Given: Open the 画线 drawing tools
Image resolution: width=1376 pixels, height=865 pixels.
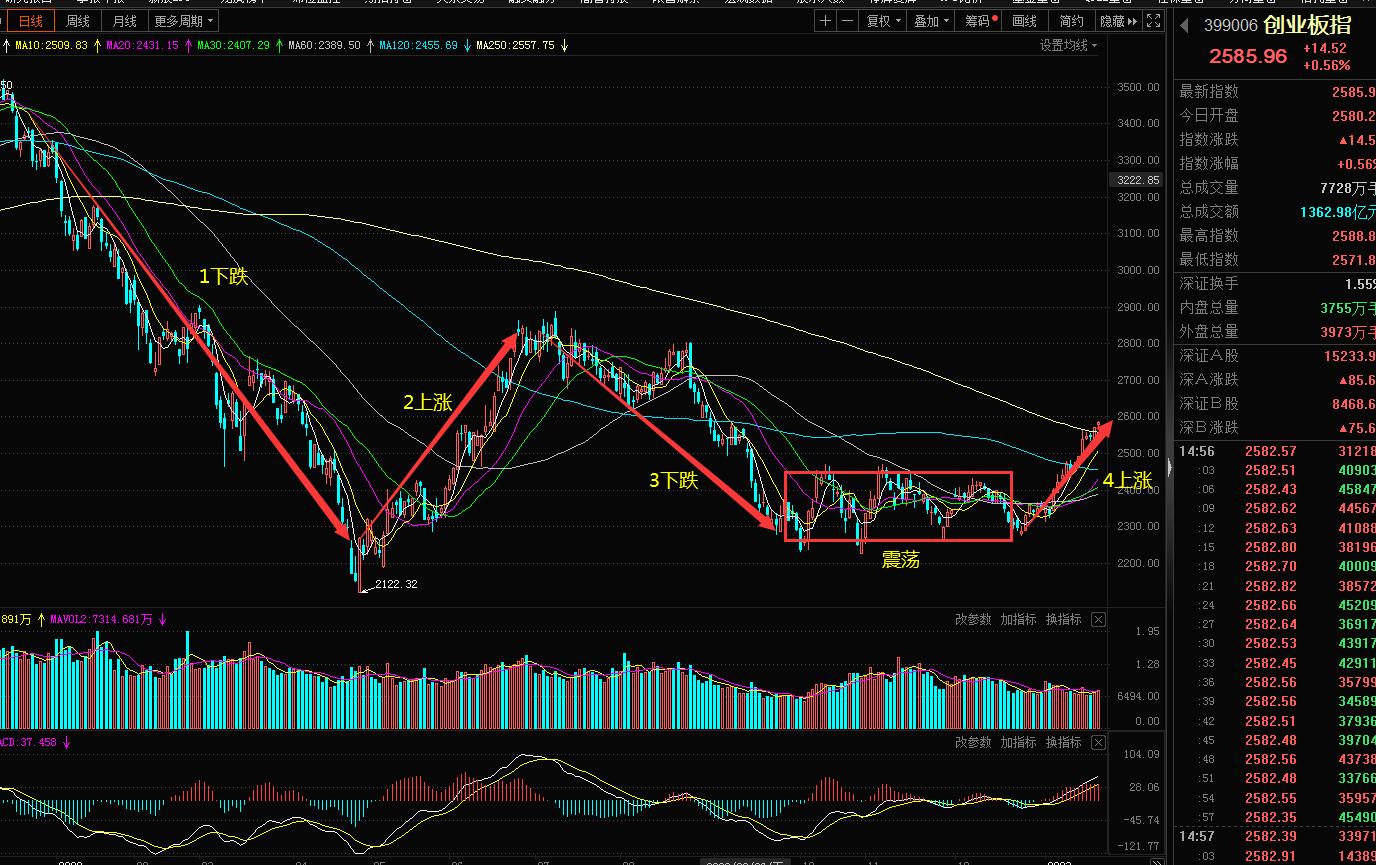Looking at the screenshot, I should [1025, 21].
